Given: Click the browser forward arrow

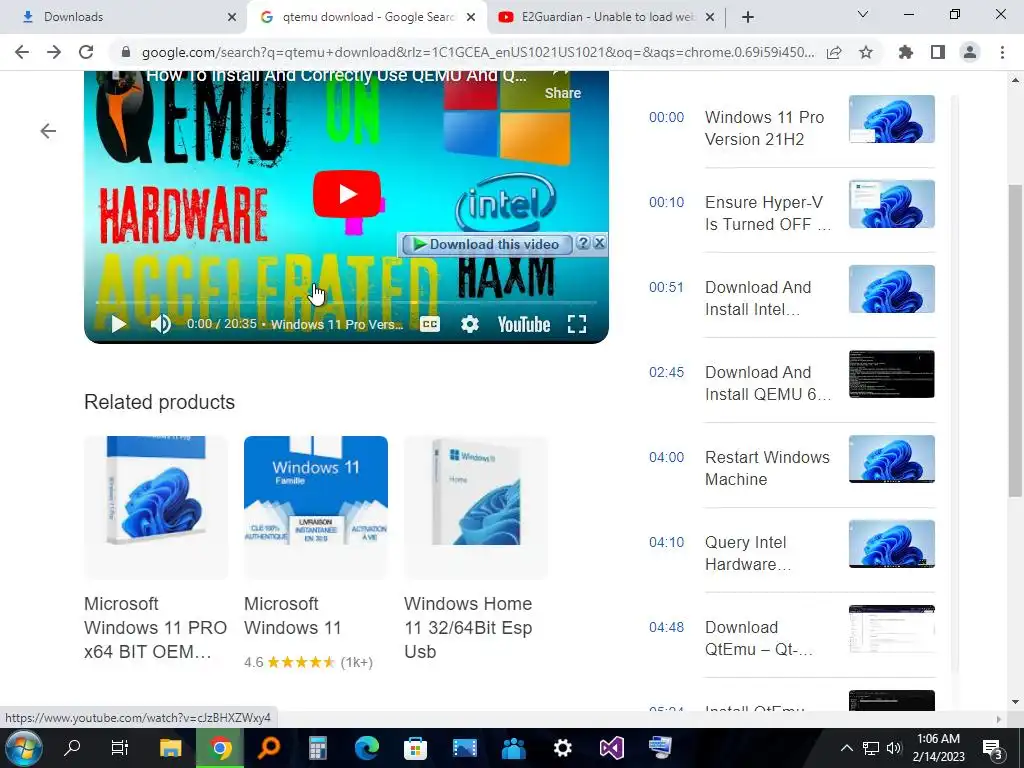Looking at the screenshot, I should pos(54,52).
